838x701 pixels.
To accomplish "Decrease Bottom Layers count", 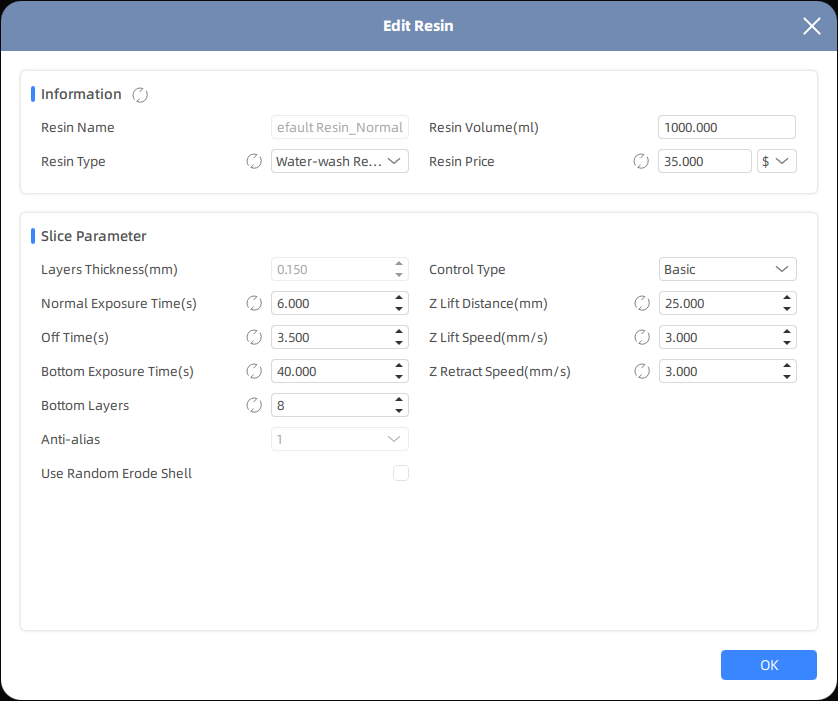I will (x=399, y=411).
